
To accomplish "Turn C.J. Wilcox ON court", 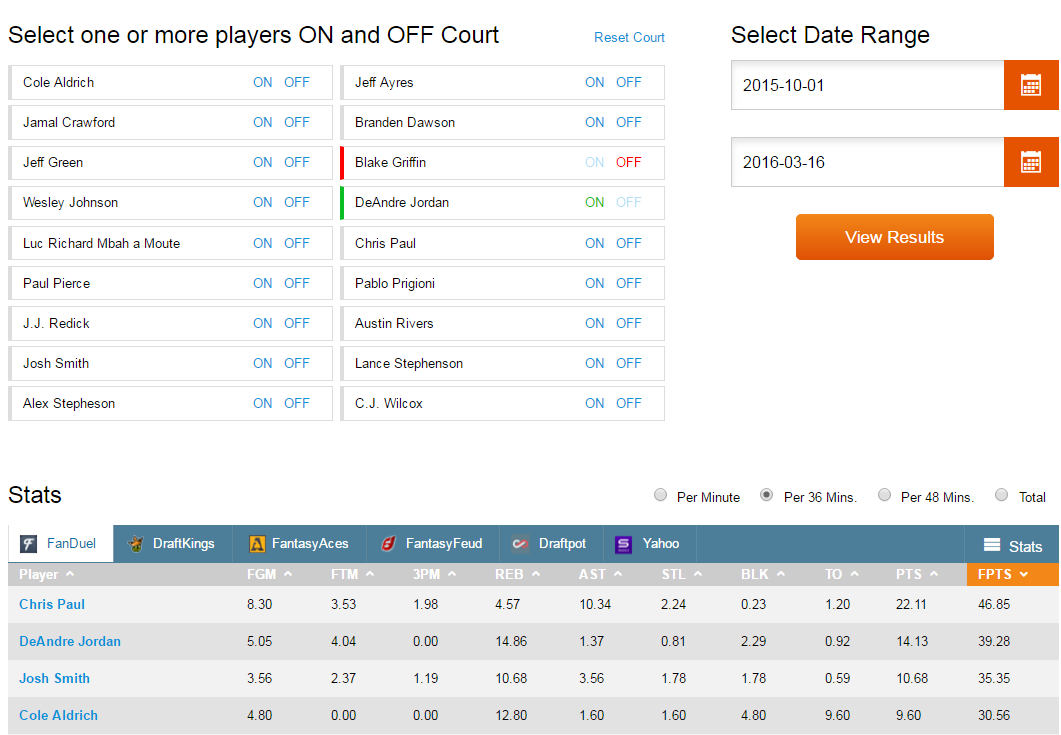I will tap(595, 403).
